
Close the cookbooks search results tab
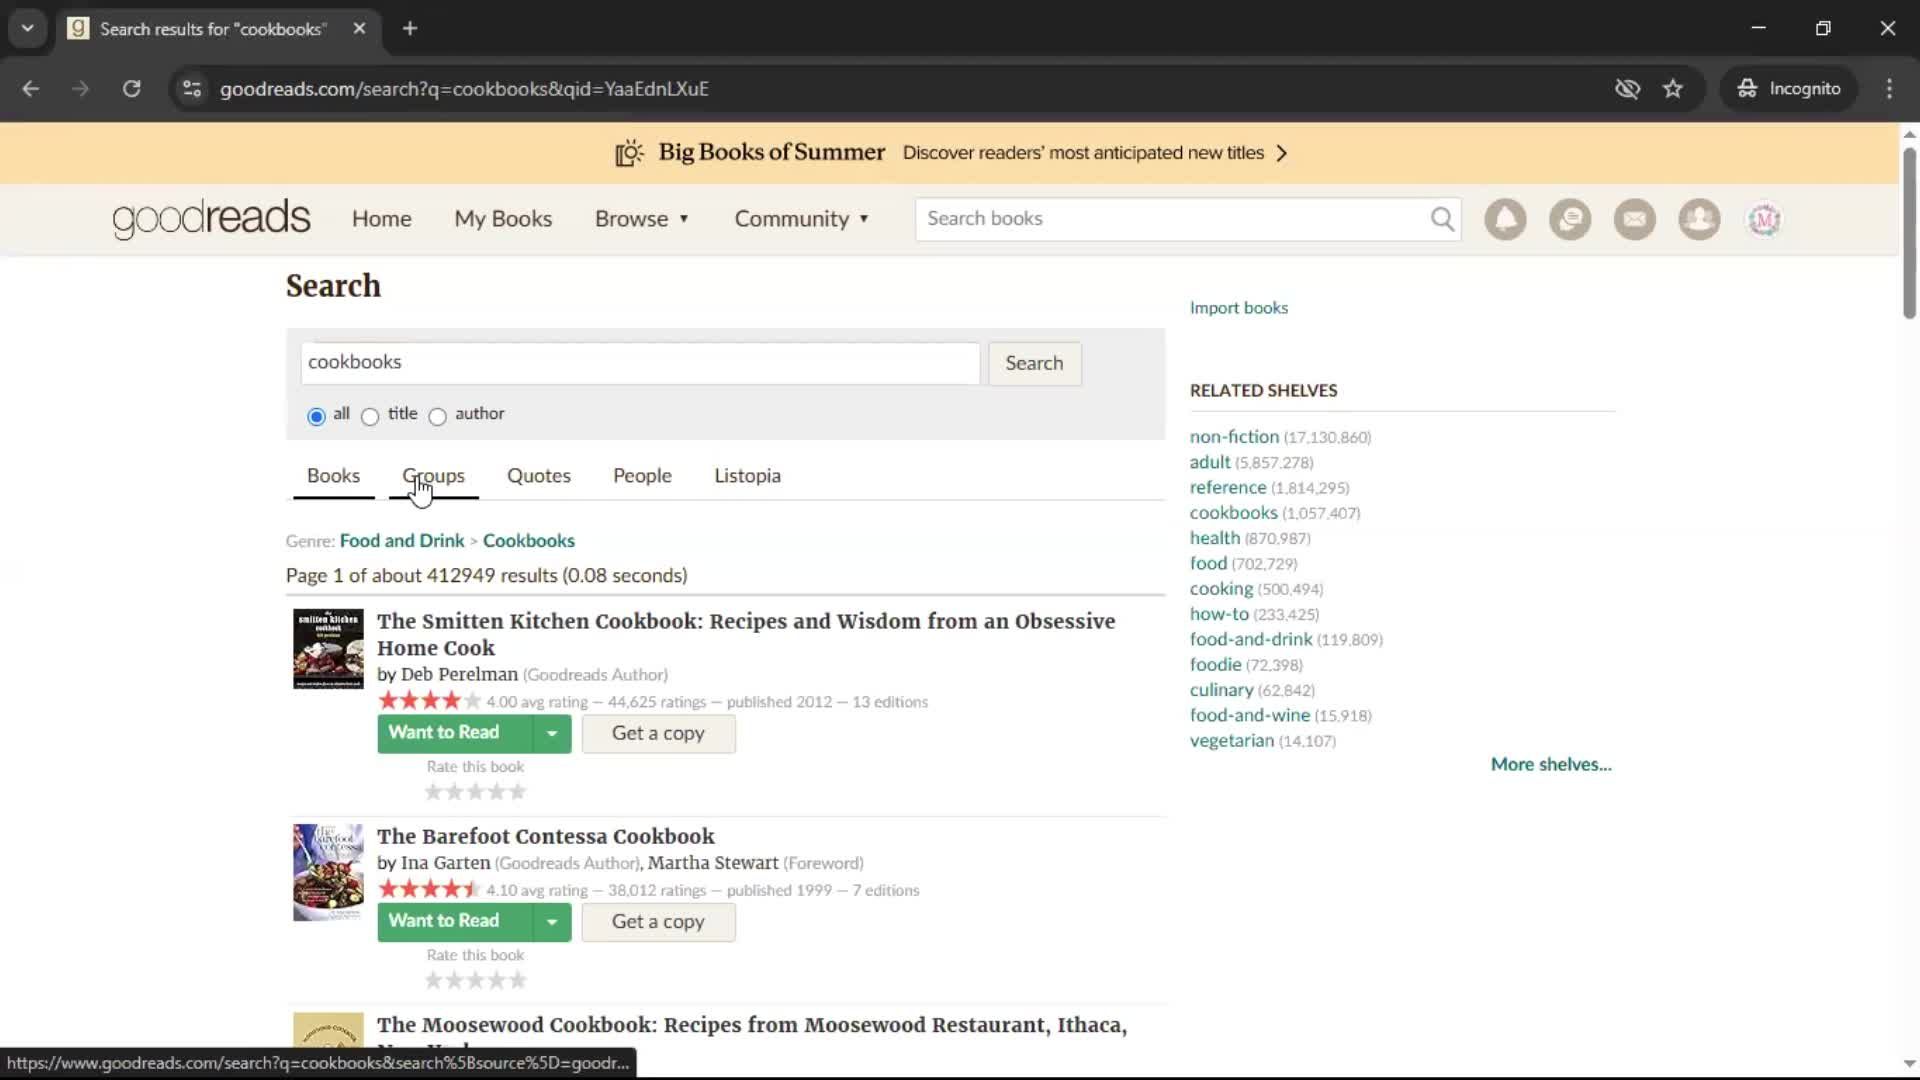pos(359,29)
